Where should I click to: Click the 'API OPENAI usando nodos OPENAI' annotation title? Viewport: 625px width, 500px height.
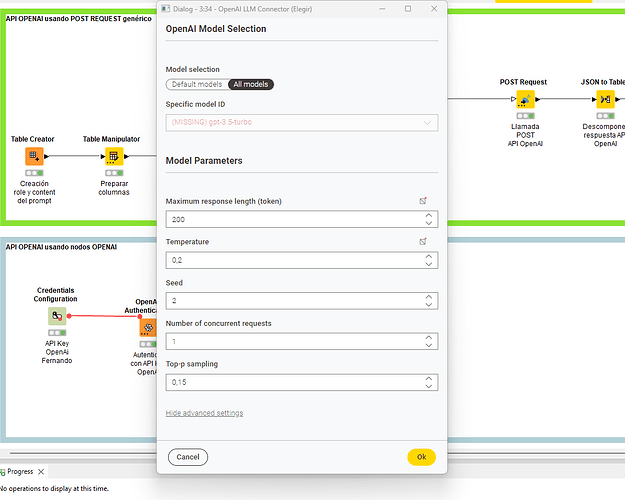coord(61,247)
